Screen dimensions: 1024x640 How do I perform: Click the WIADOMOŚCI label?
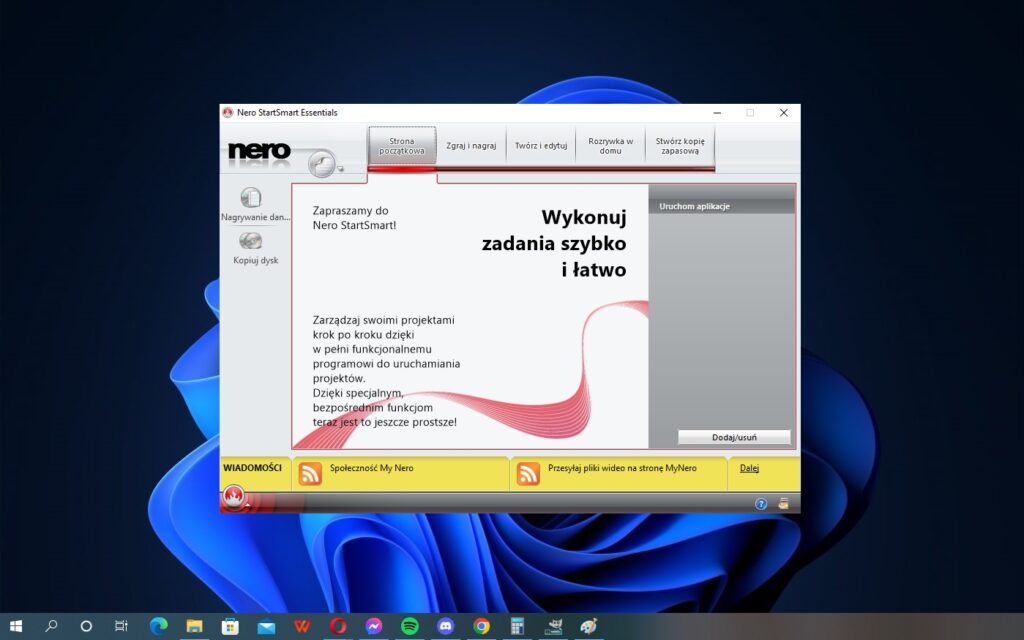click(252, 468)
